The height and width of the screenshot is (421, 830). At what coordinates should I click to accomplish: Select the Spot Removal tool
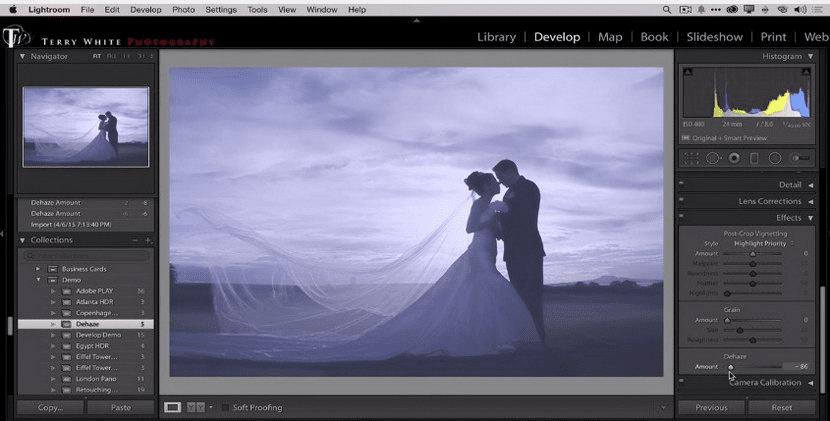click(713, 158)
